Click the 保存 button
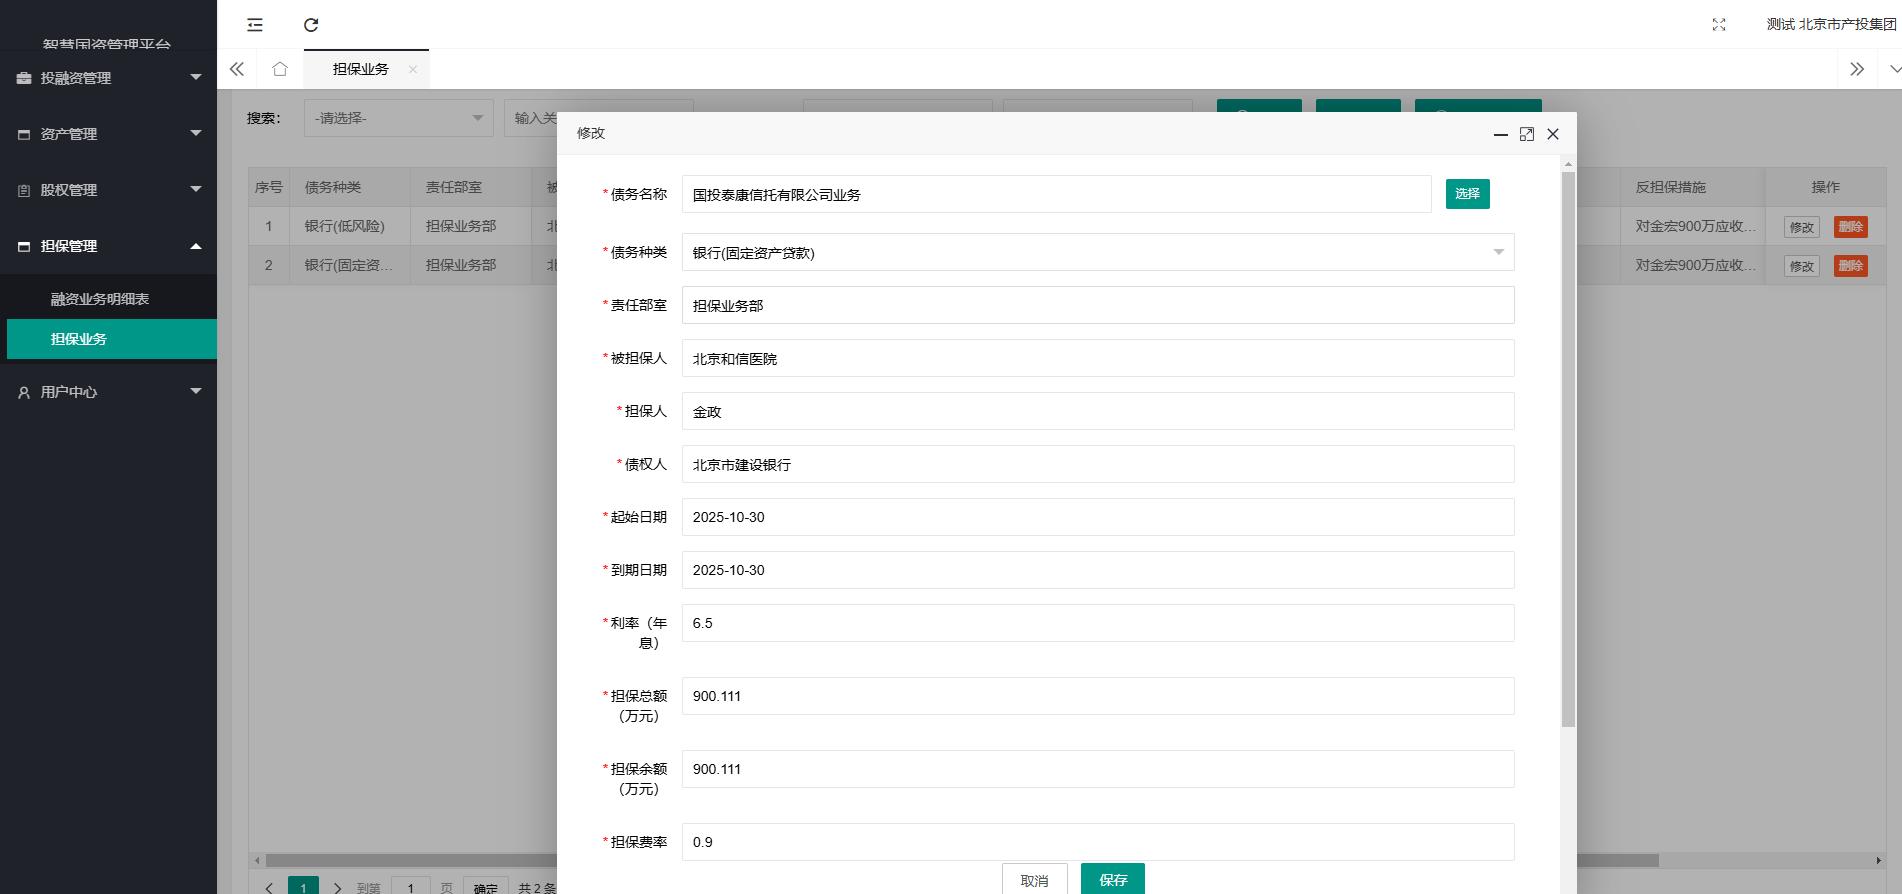The width and height of the screenshot is (1902, 894). point(1112,879)
